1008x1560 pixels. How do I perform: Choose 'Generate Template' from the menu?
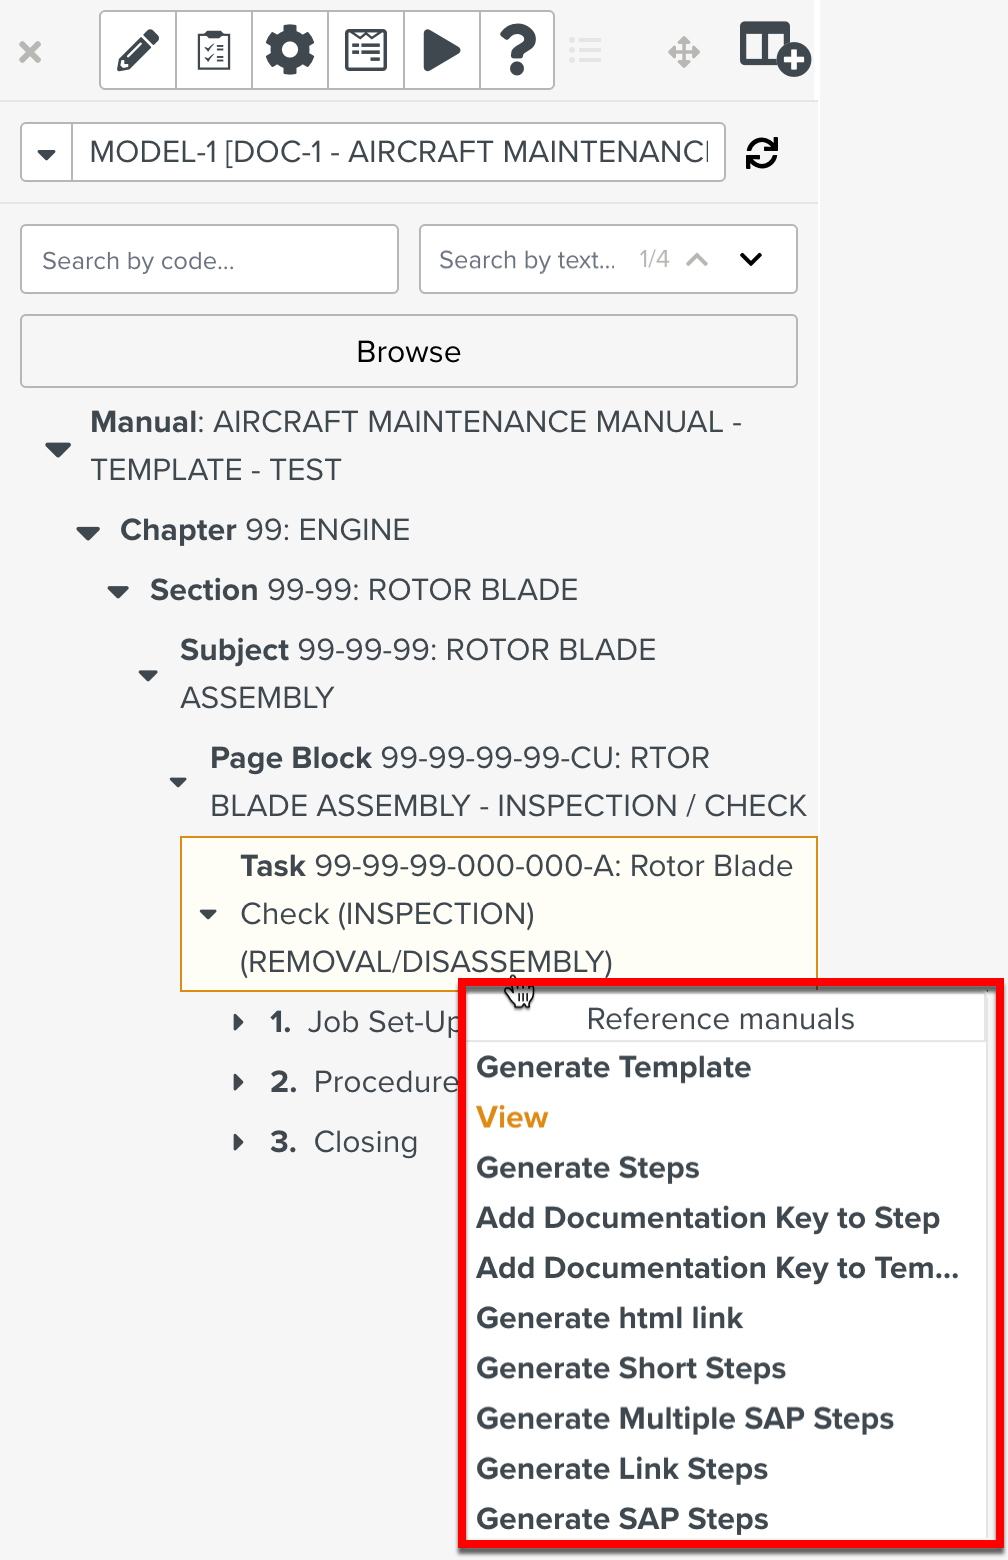[613, 1067]
